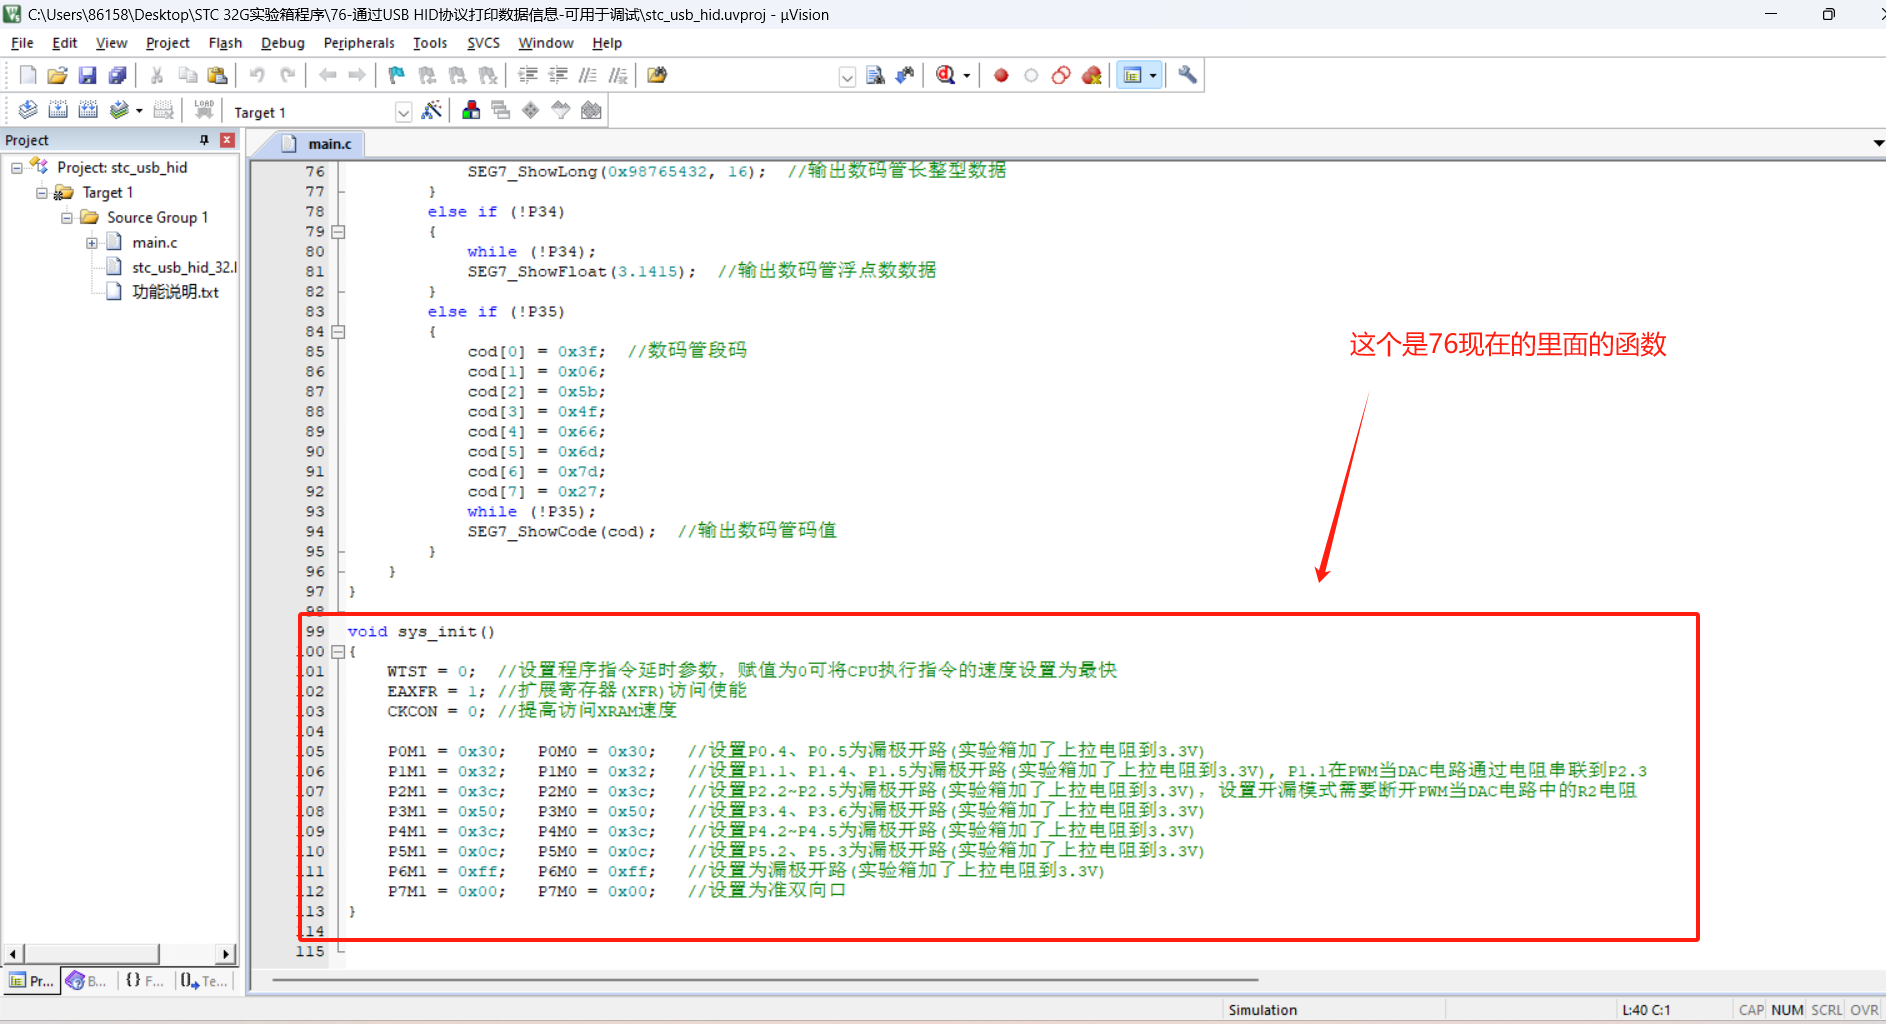This screenshot has height=1024, width=1886.
Task: Start a debug session with the magnifier 'd' icon
Action: (946, 75)
